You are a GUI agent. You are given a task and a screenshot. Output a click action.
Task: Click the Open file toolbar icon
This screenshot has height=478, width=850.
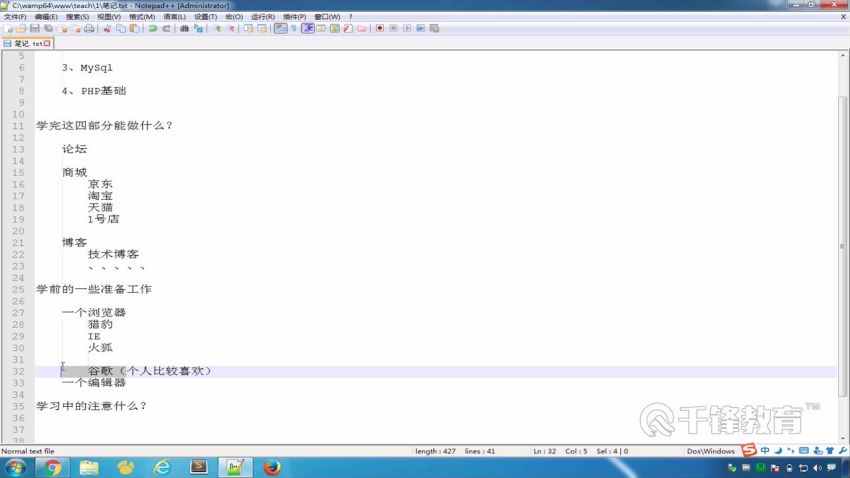(x=21, y=28)
